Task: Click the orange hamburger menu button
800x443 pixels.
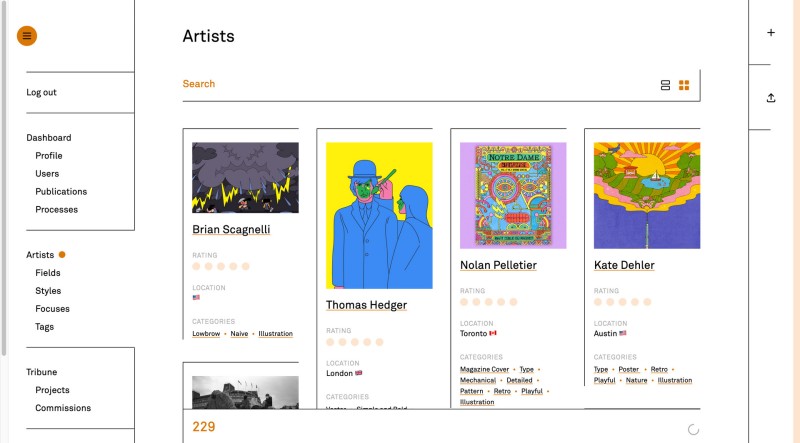Action: tap(27, 36)
